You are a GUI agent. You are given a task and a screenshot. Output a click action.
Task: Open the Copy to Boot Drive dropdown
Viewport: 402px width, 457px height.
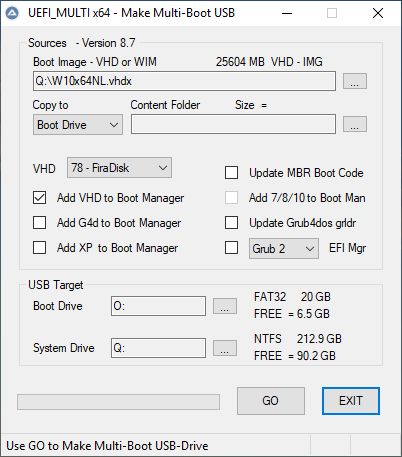[x=78, y=125]
